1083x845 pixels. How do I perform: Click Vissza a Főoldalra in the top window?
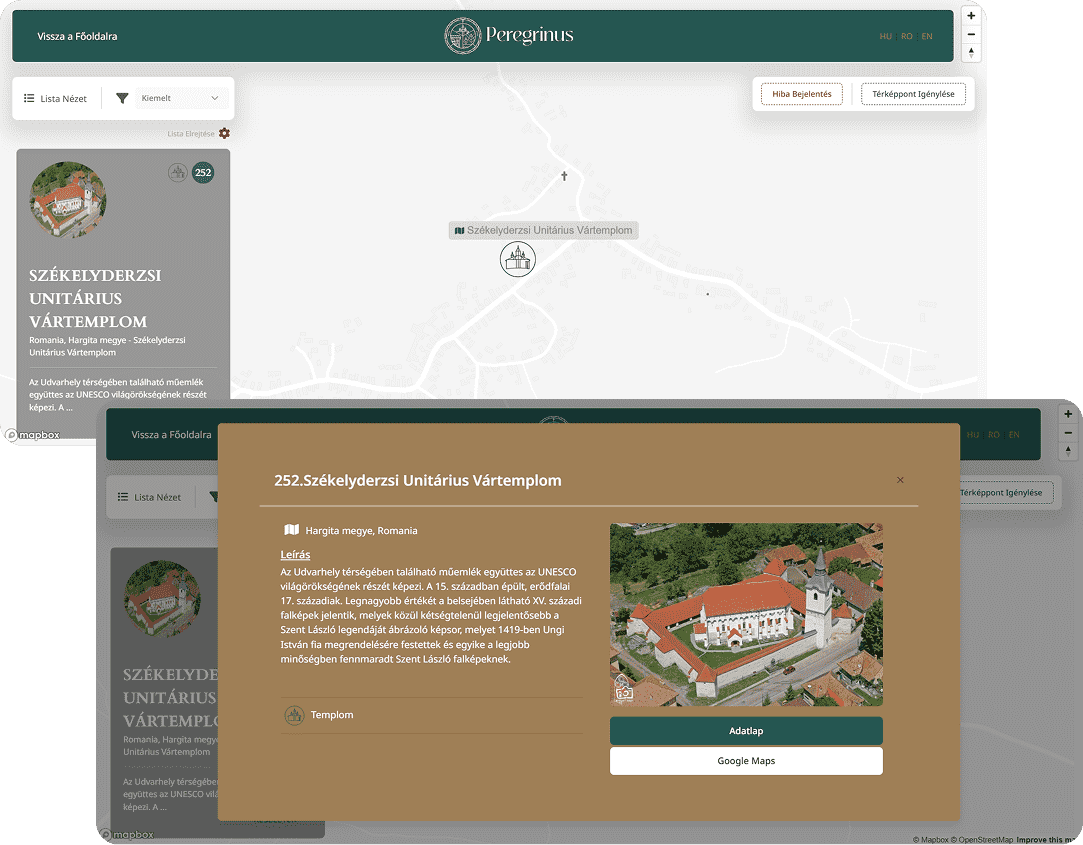click(77, 37)
